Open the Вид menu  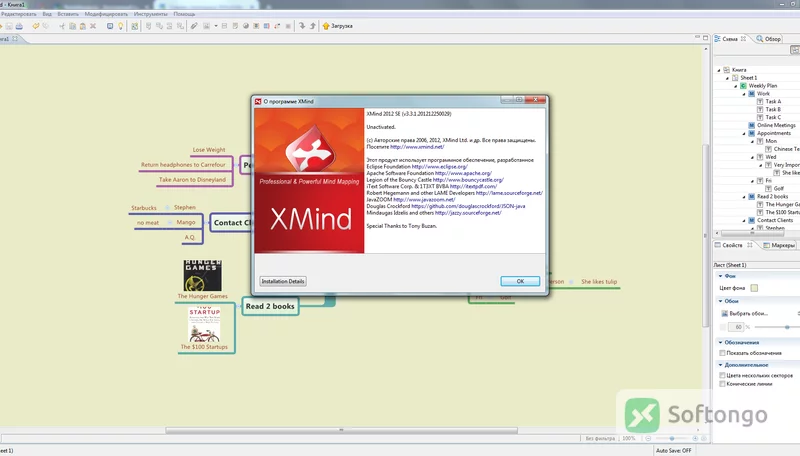click(x=47, y=14)
